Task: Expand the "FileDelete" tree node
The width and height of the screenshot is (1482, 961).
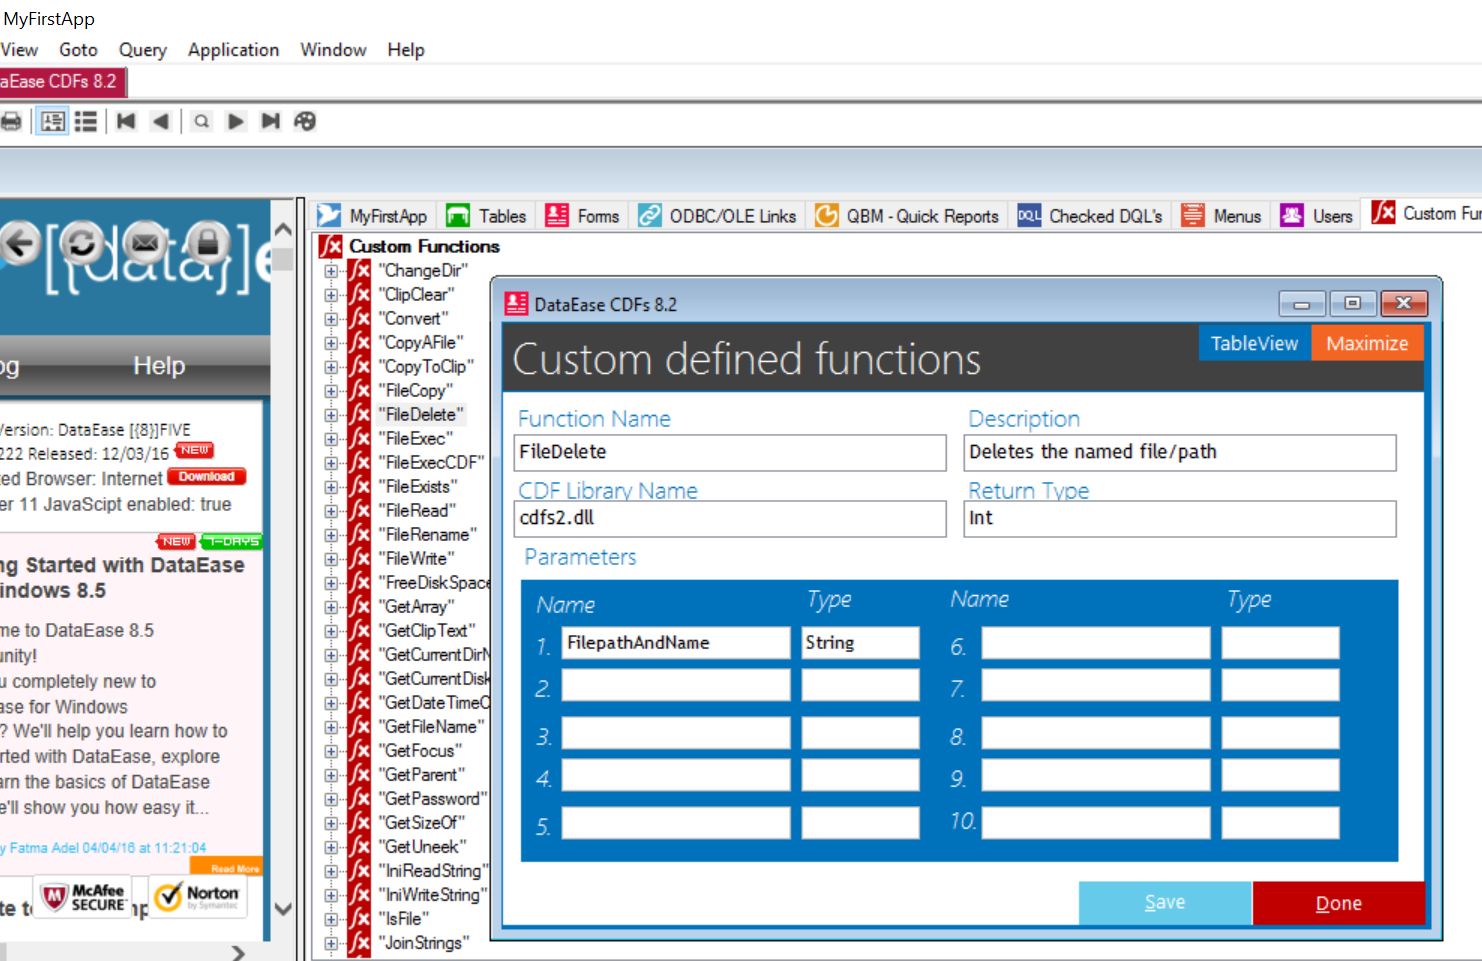Action: click(330, 415)
